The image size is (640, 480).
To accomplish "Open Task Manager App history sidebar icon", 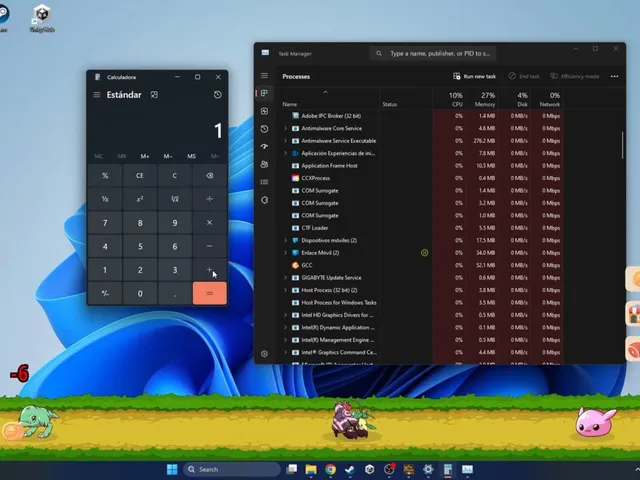I will pyautogui.click(x=264, y=129).
